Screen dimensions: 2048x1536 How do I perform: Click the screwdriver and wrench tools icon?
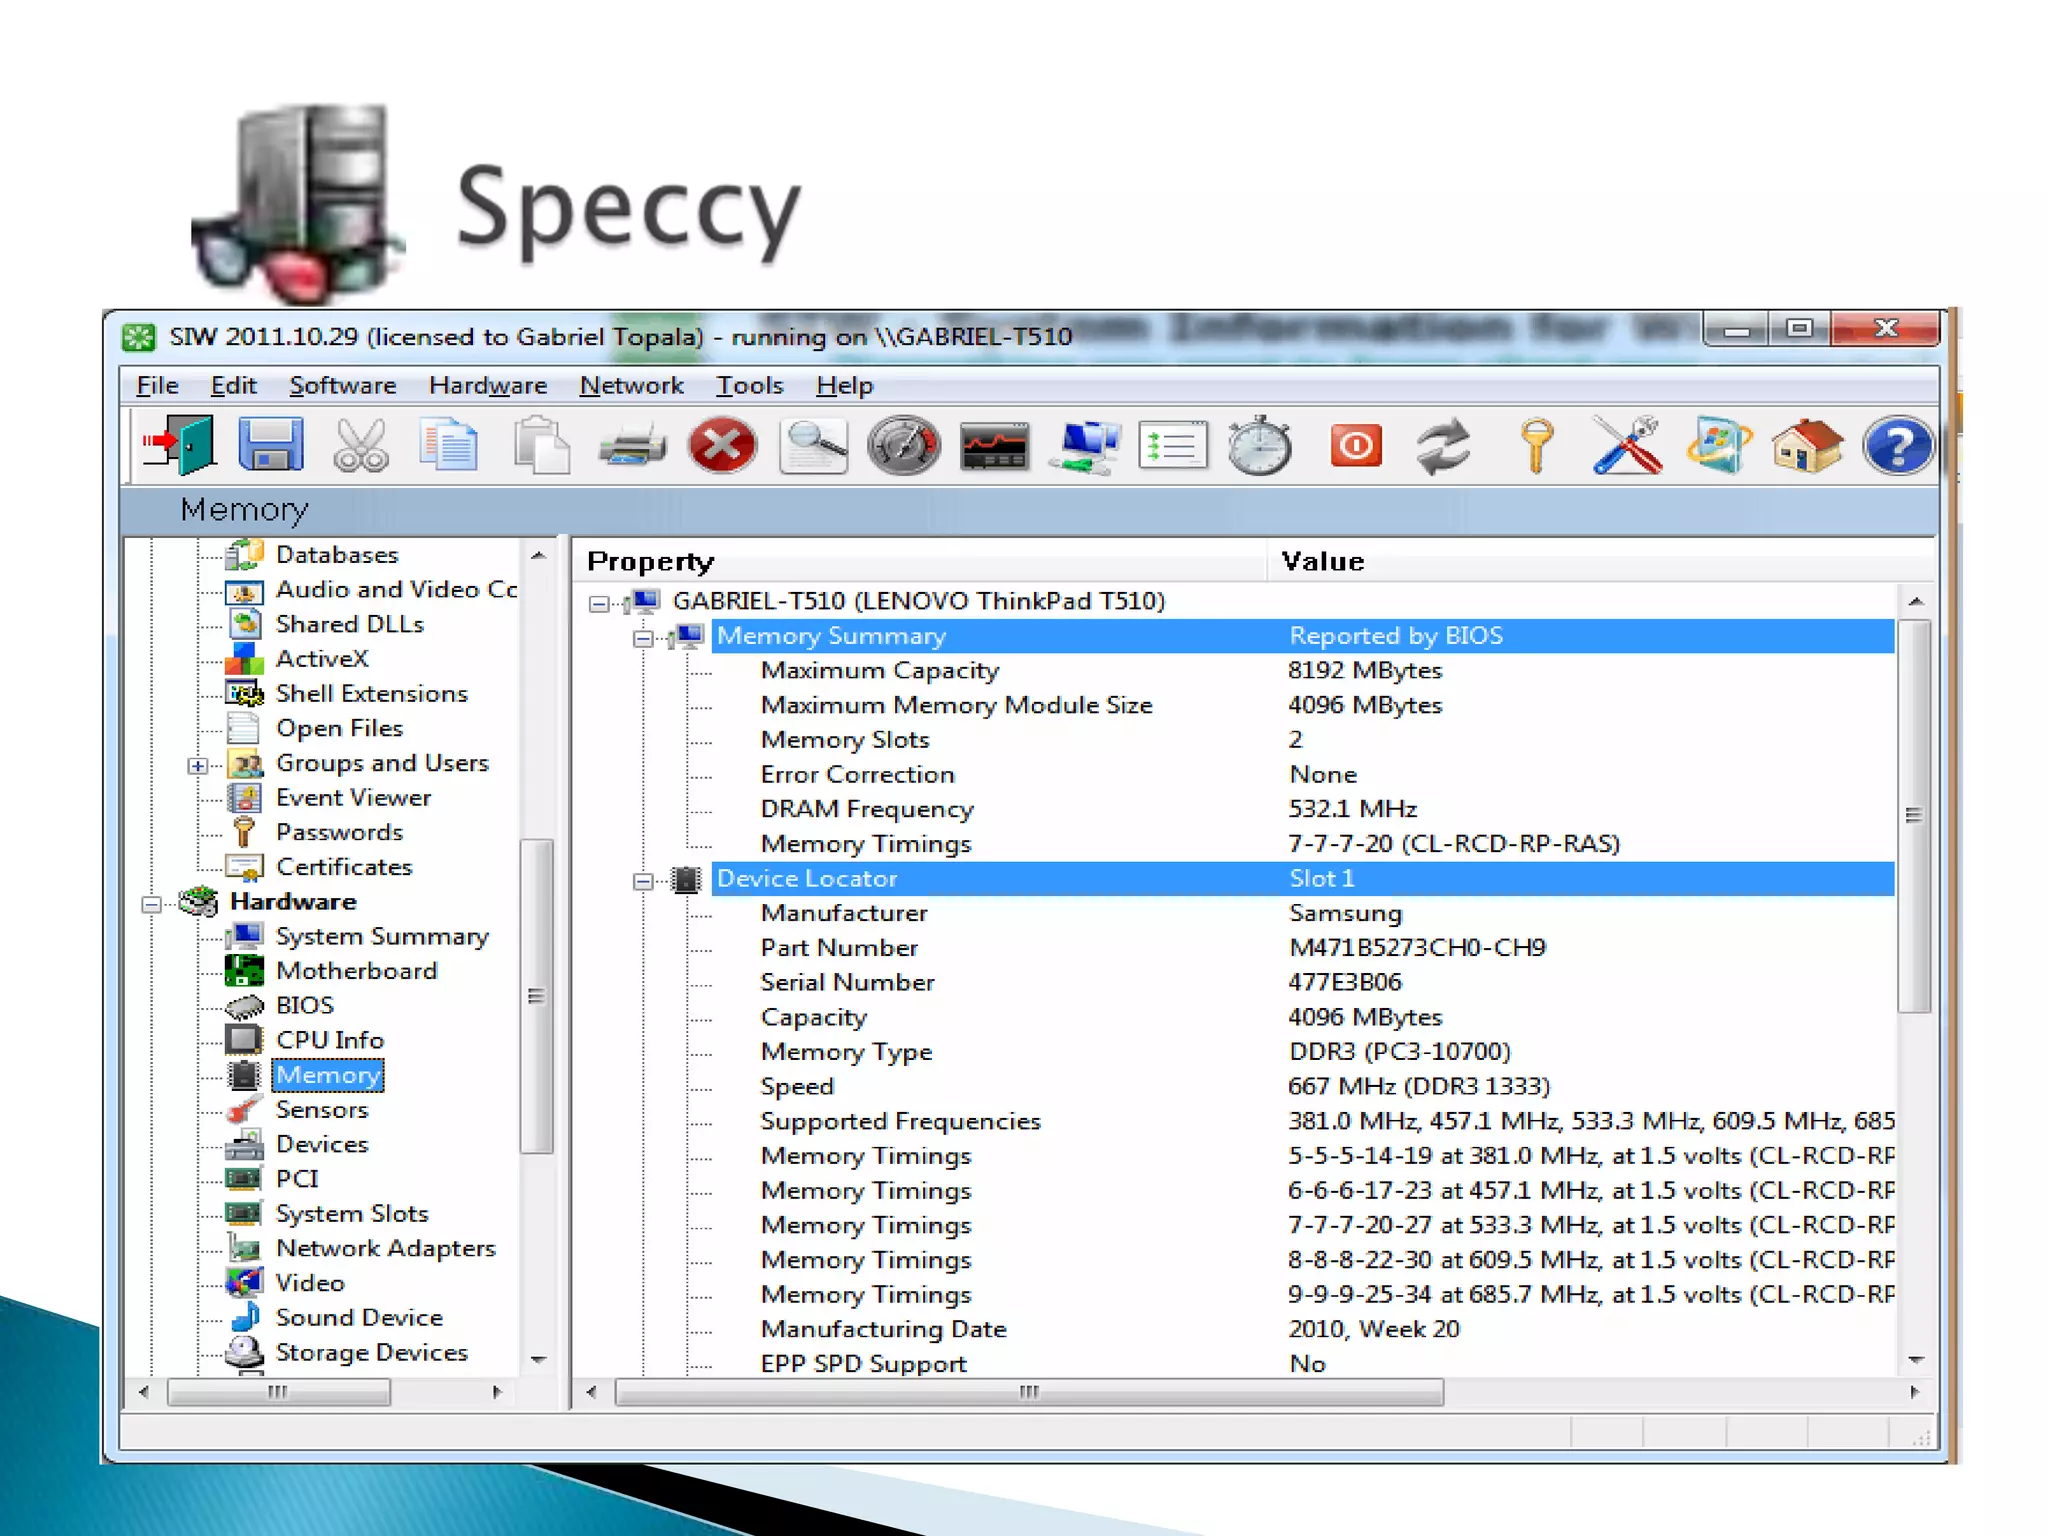1627,446
